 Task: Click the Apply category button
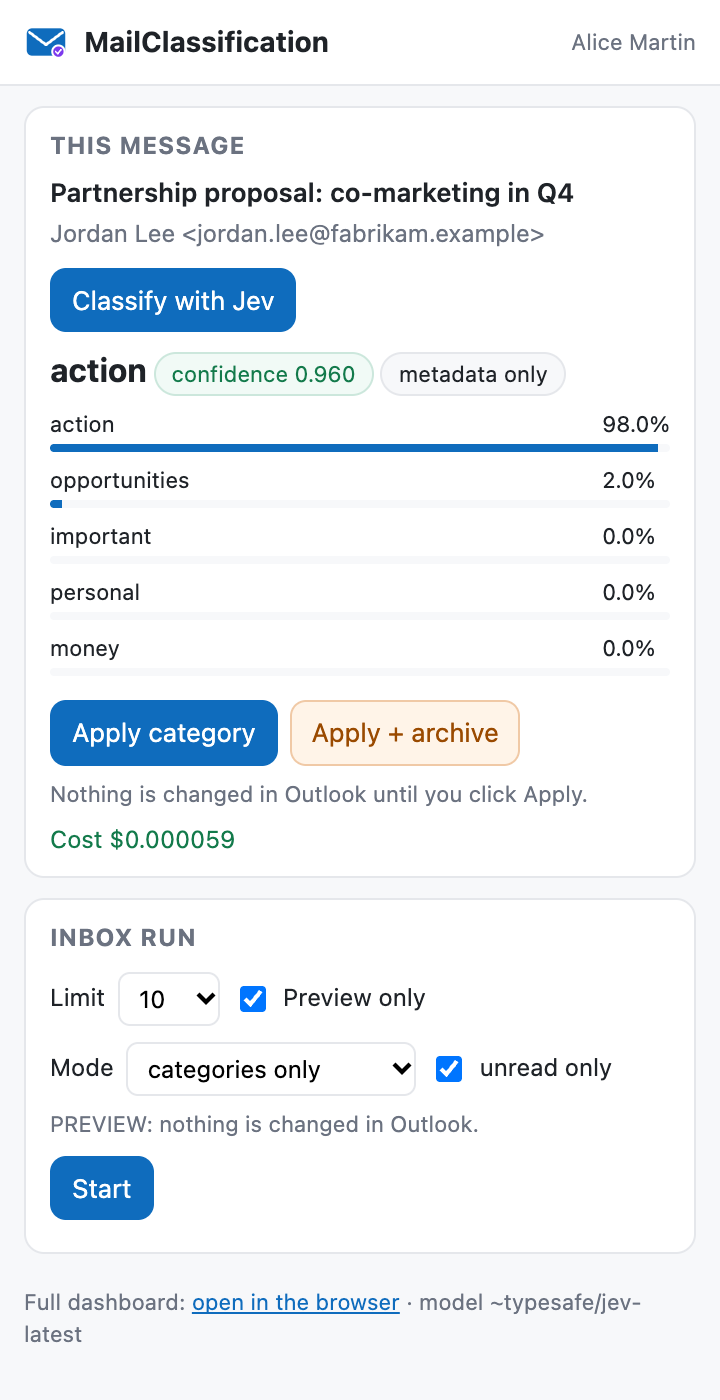pos(164,733)
